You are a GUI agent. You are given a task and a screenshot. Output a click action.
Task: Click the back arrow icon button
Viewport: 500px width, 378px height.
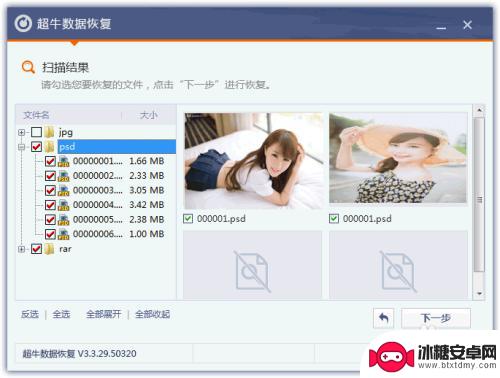pyautogui.click(x=383, y=318)
